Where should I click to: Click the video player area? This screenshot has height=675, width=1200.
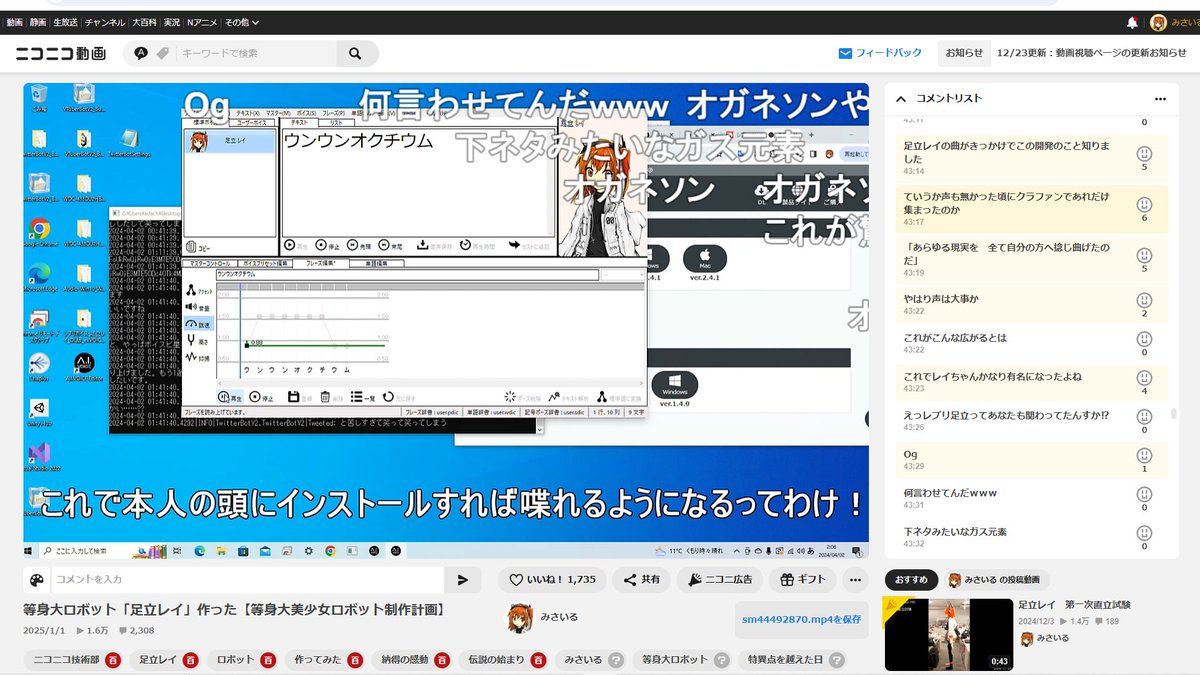click(x=446, y=320)
